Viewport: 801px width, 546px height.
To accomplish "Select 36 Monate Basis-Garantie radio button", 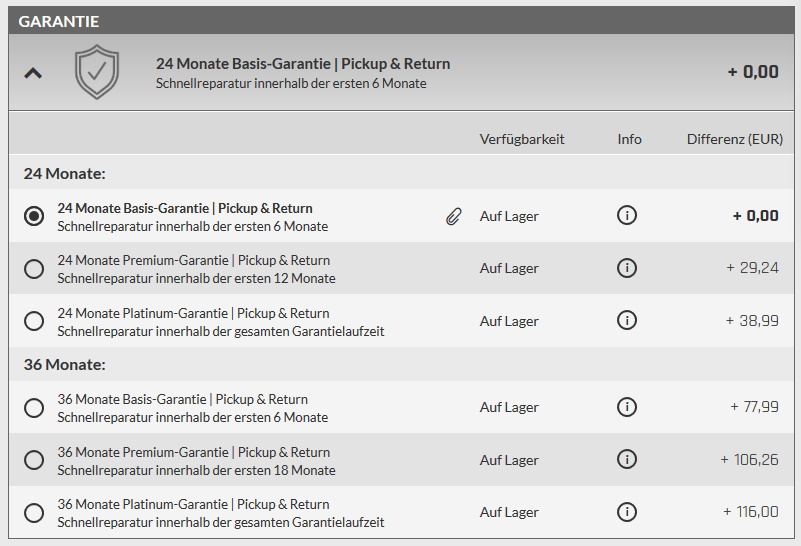I will [x=34, y=408].
